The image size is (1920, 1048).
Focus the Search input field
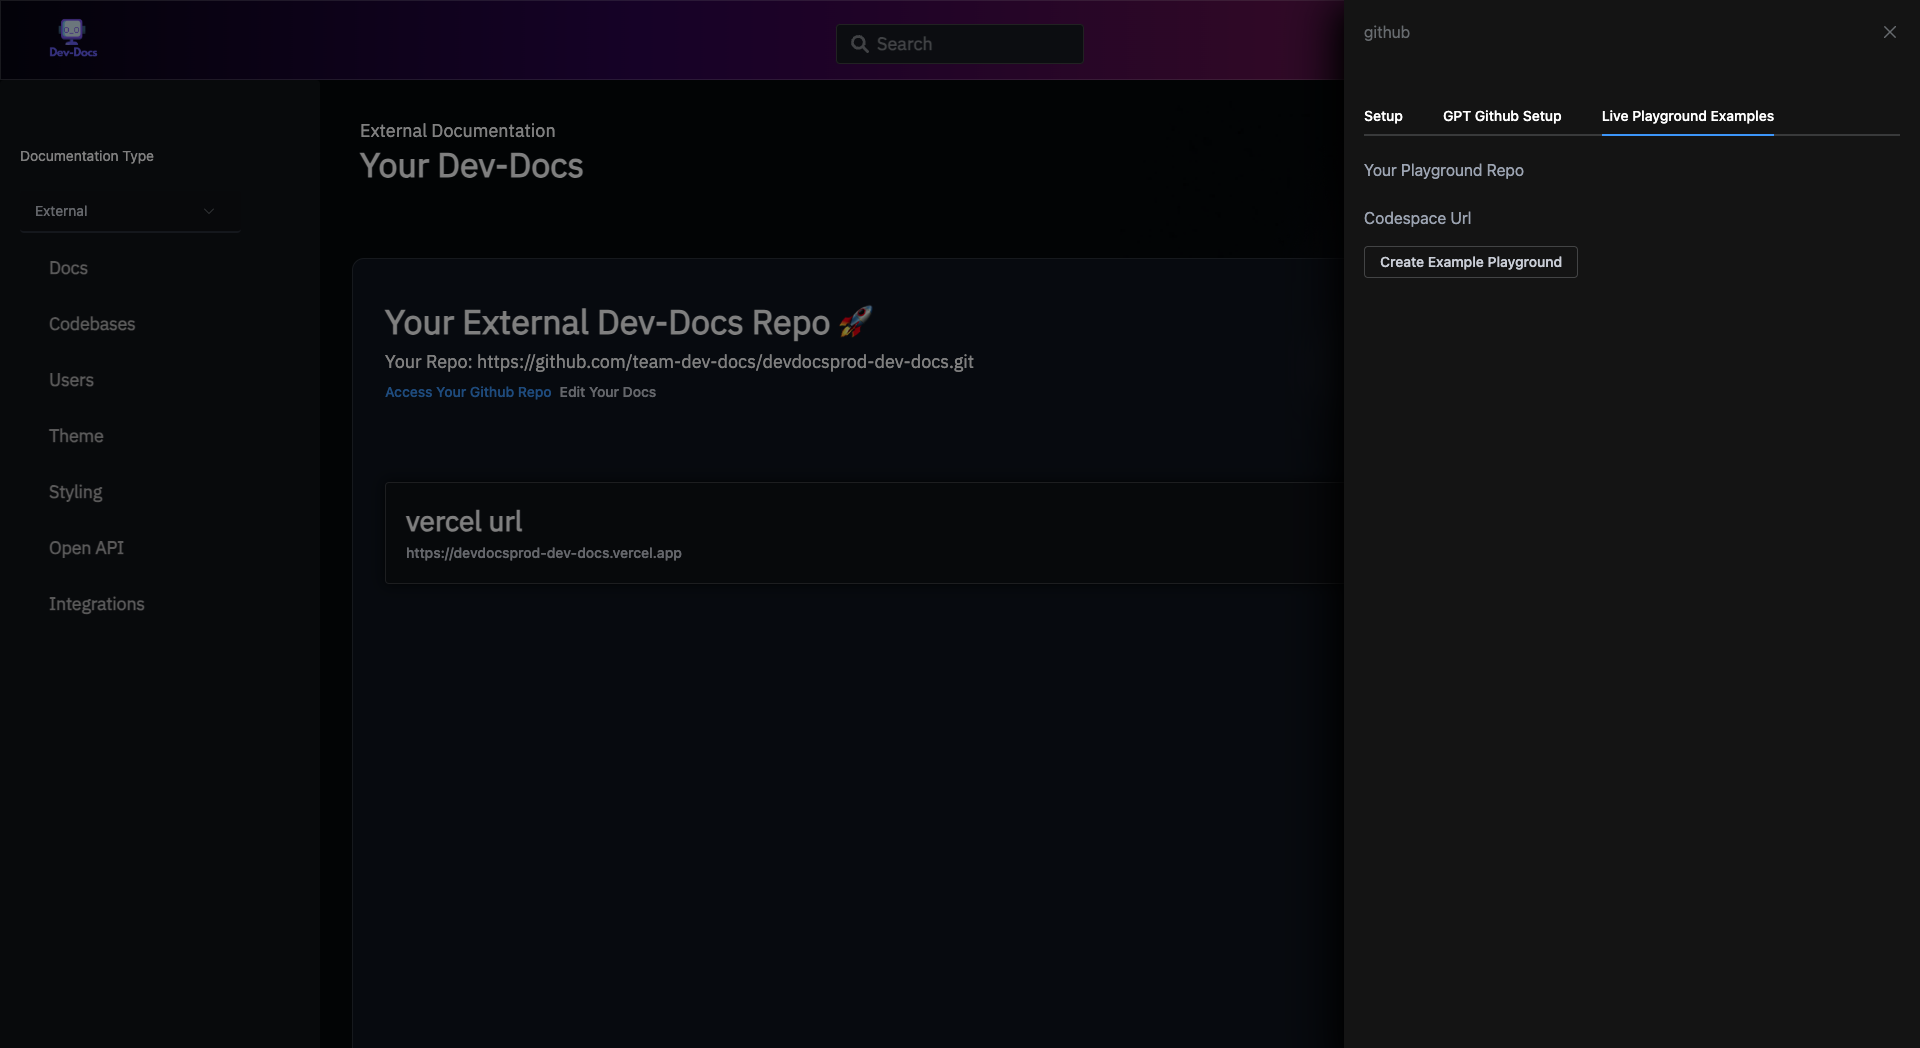tap(975, 44)
